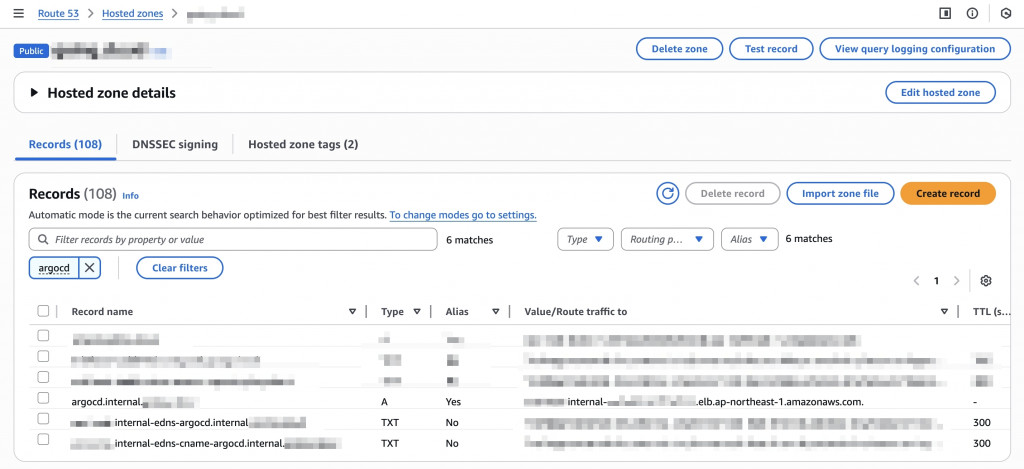This screenshot has height=469, width=1024.
Task: Focus the filter records search field
Action: pos(240,240)
